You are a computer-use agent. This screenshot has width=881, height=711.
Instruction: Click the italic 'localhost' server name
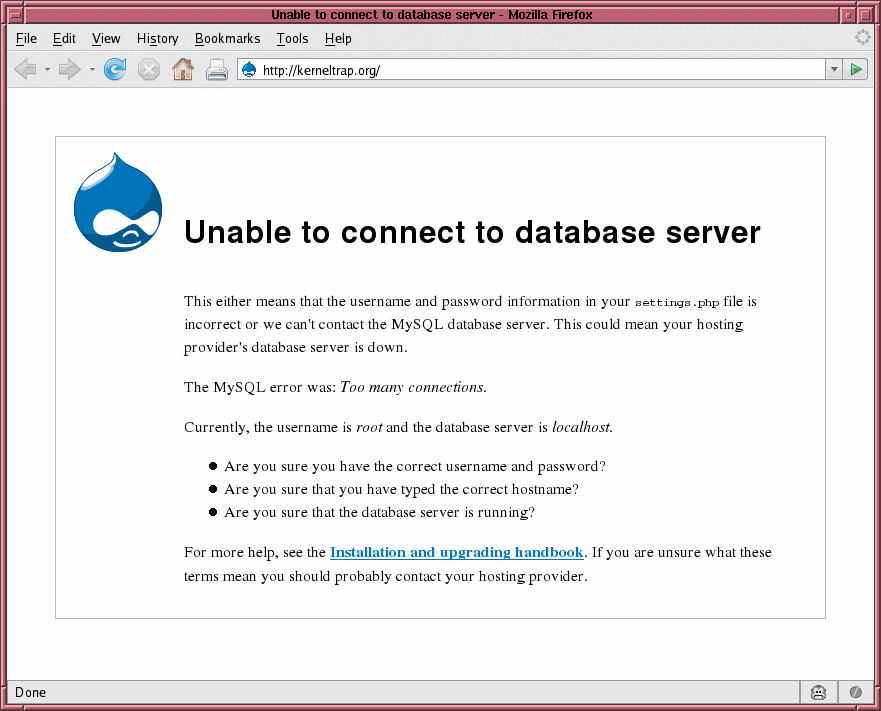coord(582,427)
